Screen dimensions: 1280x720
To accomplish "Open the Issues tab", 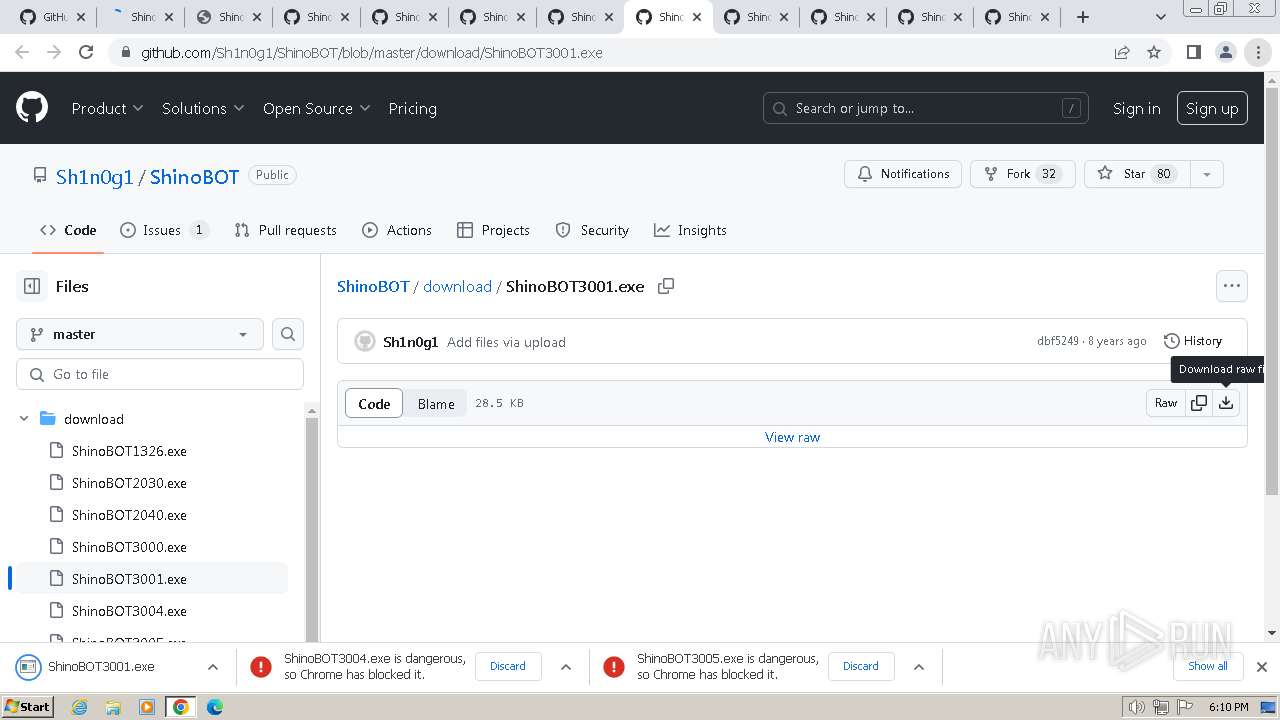I will coord(163,230).
